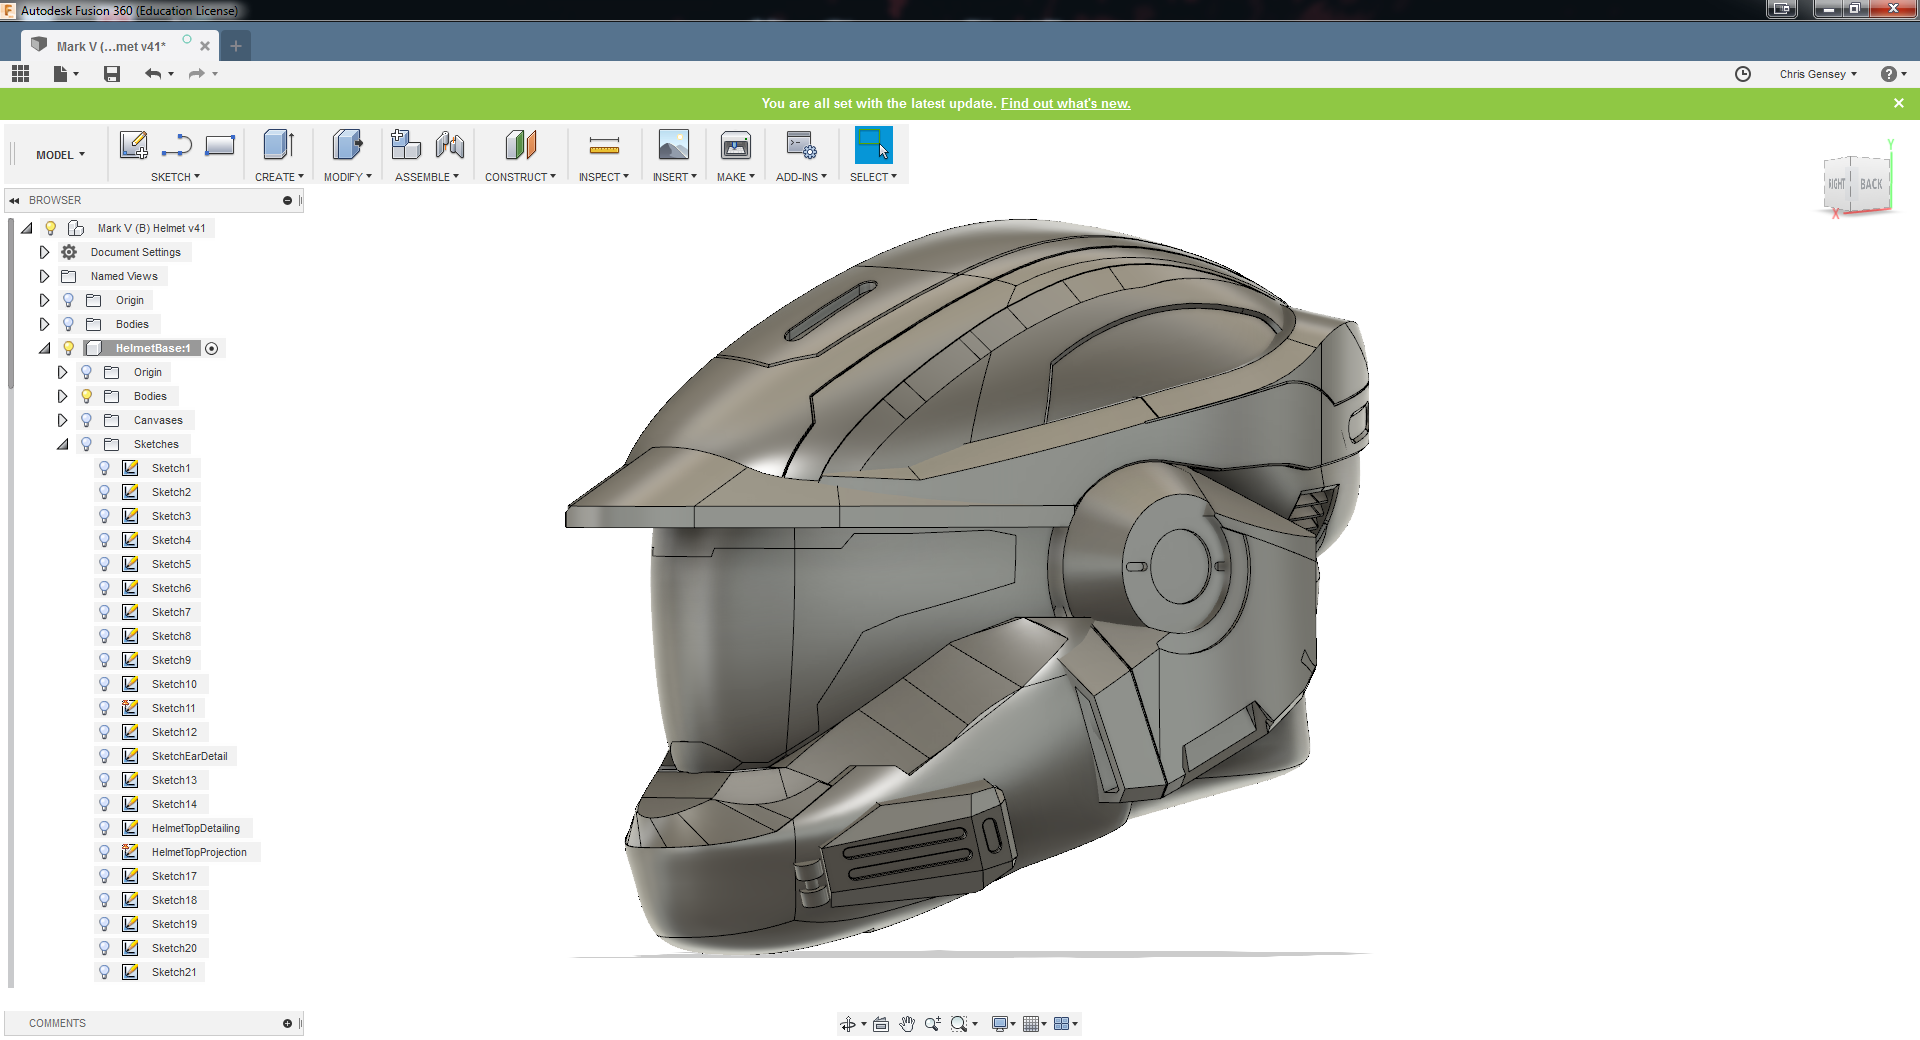Select Sketch10 in the browser
Image resolution: width=1920 pixels, height=1040 pixels.
[x=174, y=684]
